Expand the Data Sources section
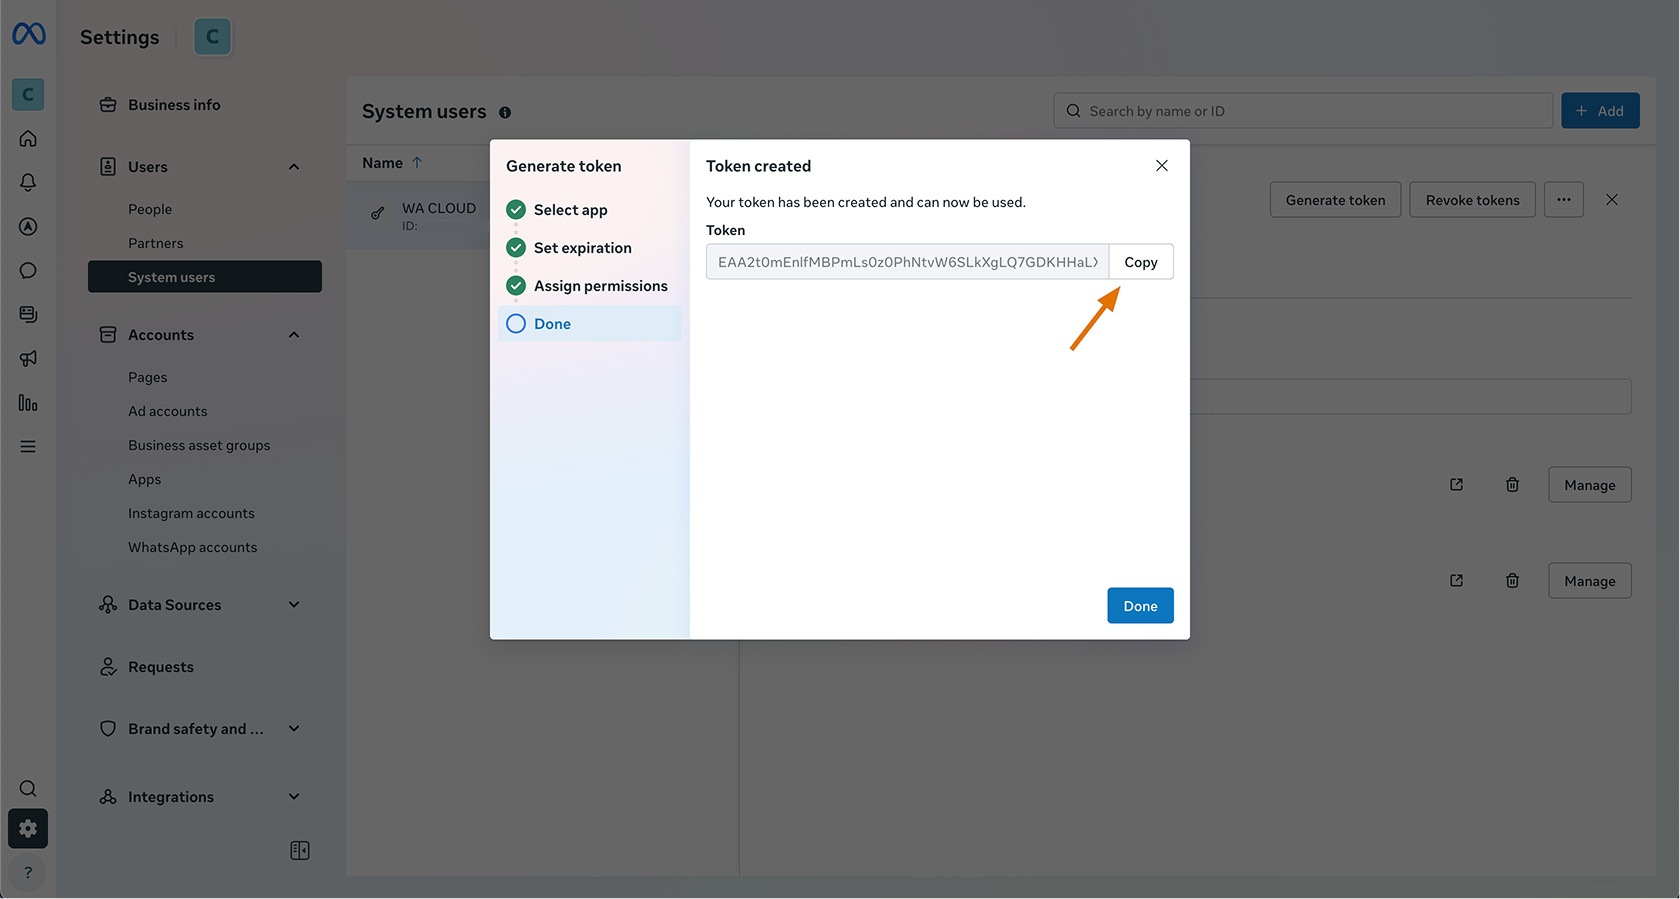Viewport: 1680px width, 899px height. (294, 605)
